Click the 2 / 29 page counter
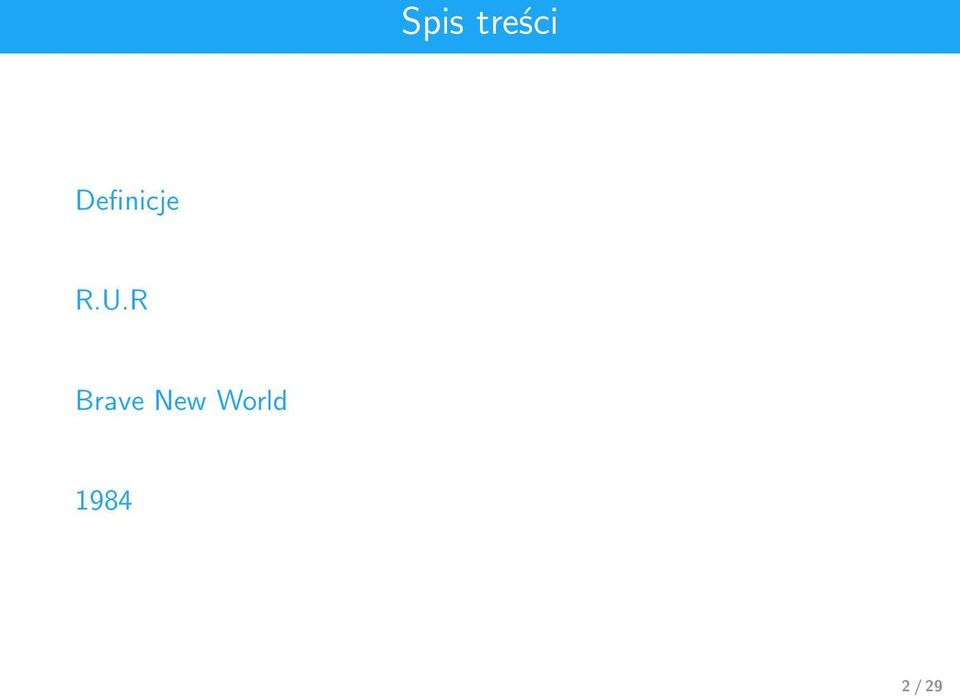Viewport: 960px width, 697px height. (922, 685)
